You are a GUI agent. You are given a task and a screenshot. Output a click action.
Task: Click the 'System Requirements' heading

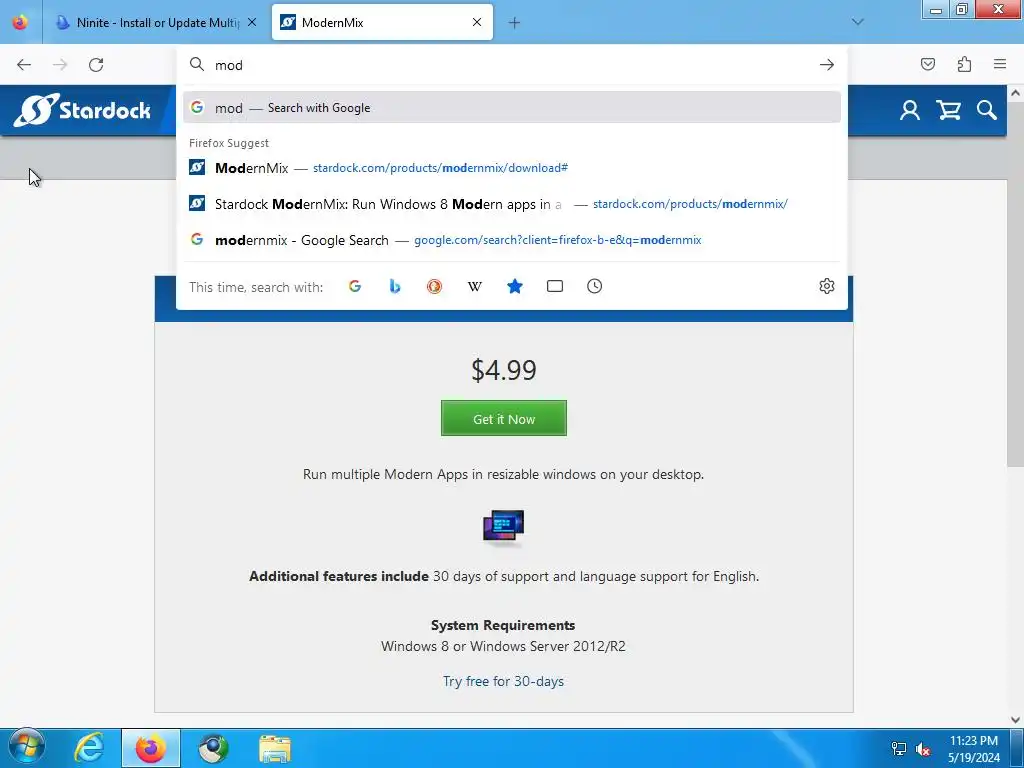(503, 625)
